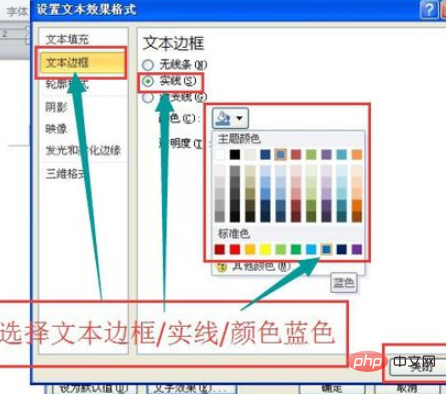
Task: Open the 三维格式 (3-D format) category
Action: (65, 174)
